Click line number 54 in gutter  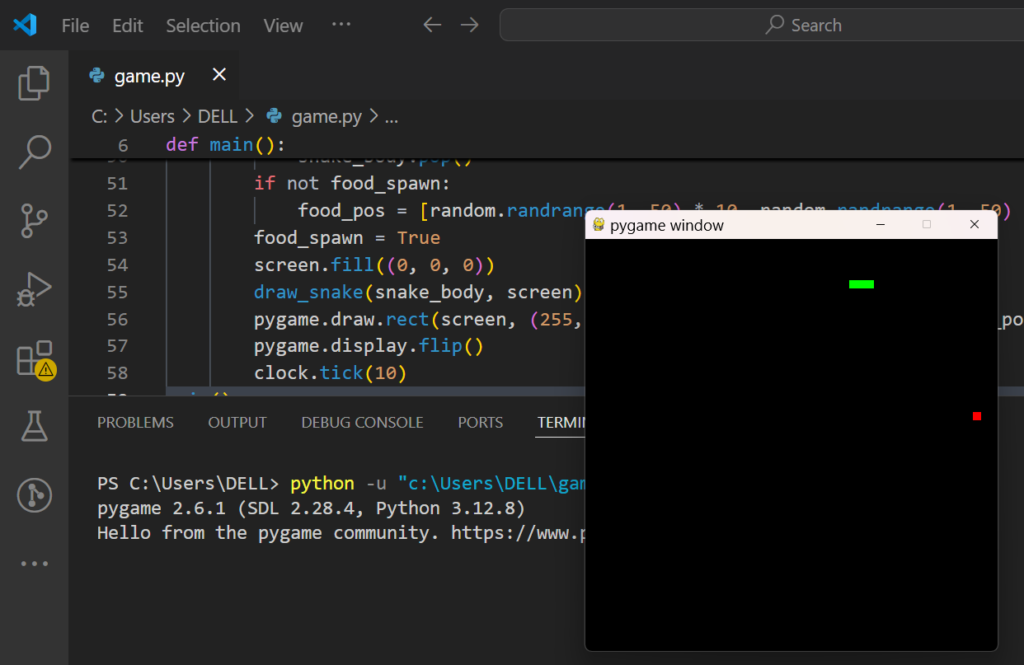(117, 265)
